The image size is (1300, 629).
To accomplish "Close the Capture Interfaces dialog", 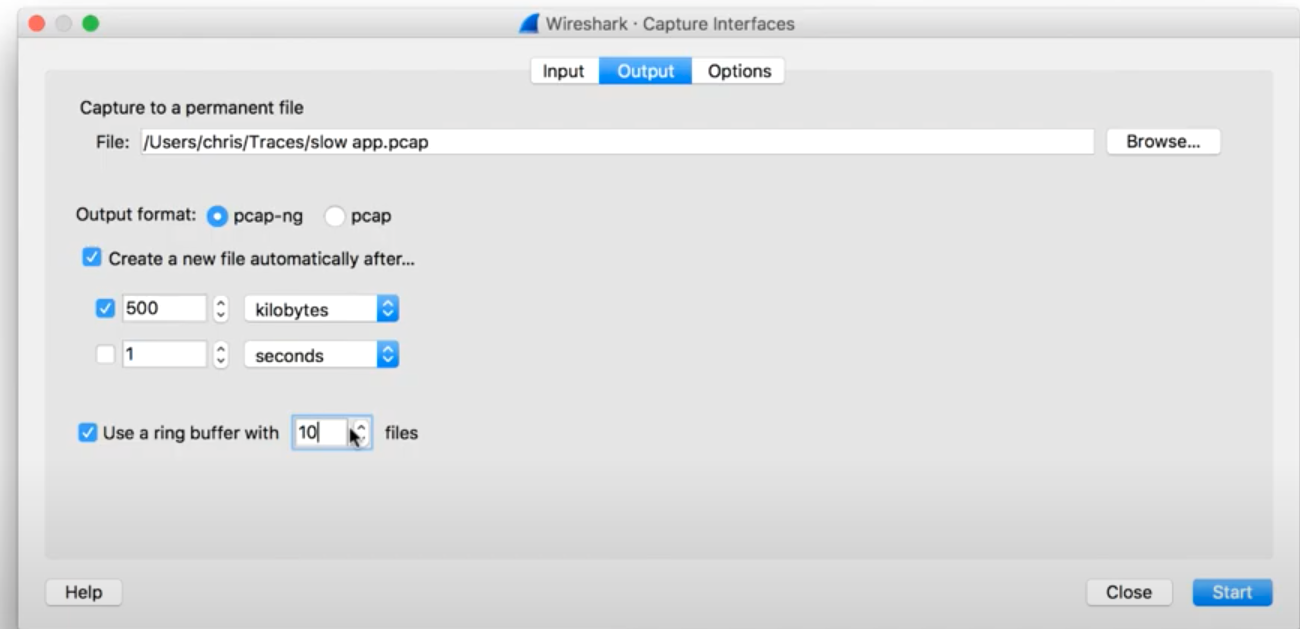I will point(1129,592).
